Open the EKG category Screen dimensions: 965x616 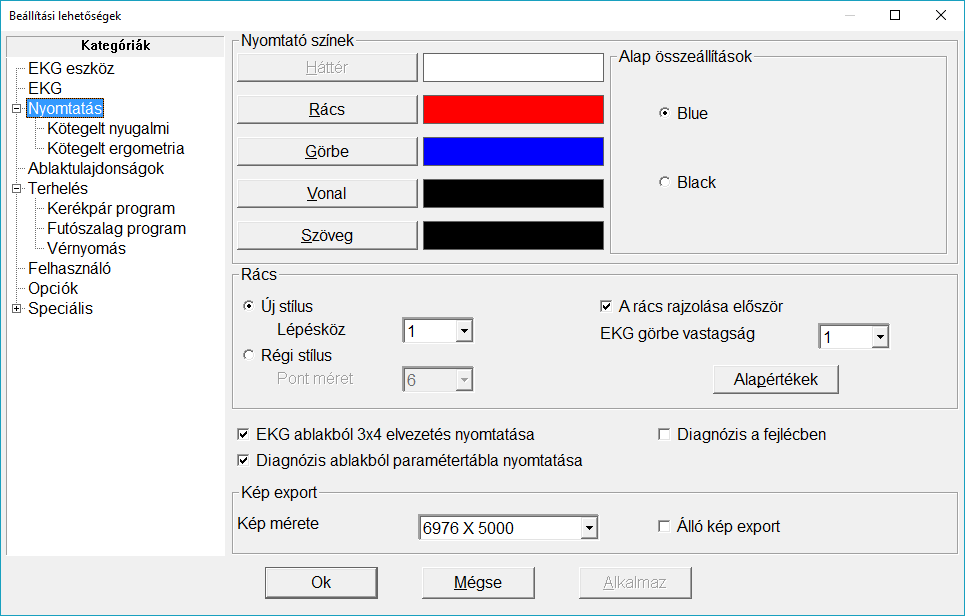click(45, 89)
